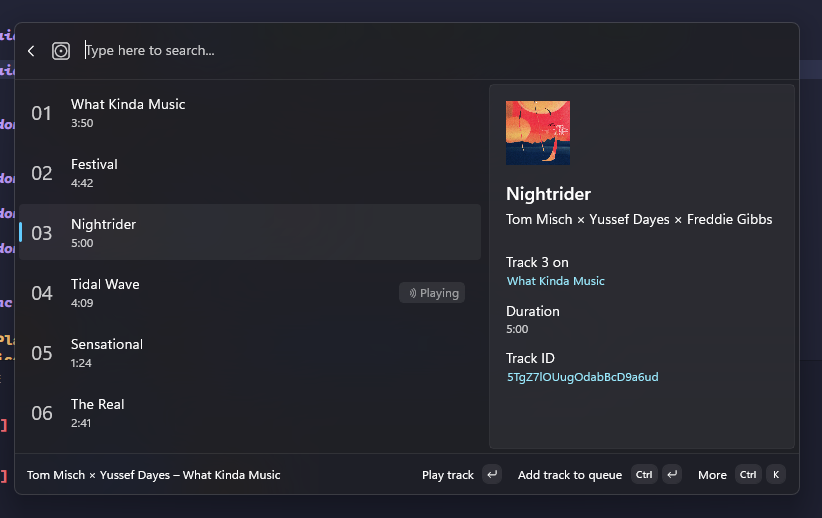Click the Nightrider title in details panel
The image size is (822, 518).
[548, 194]
